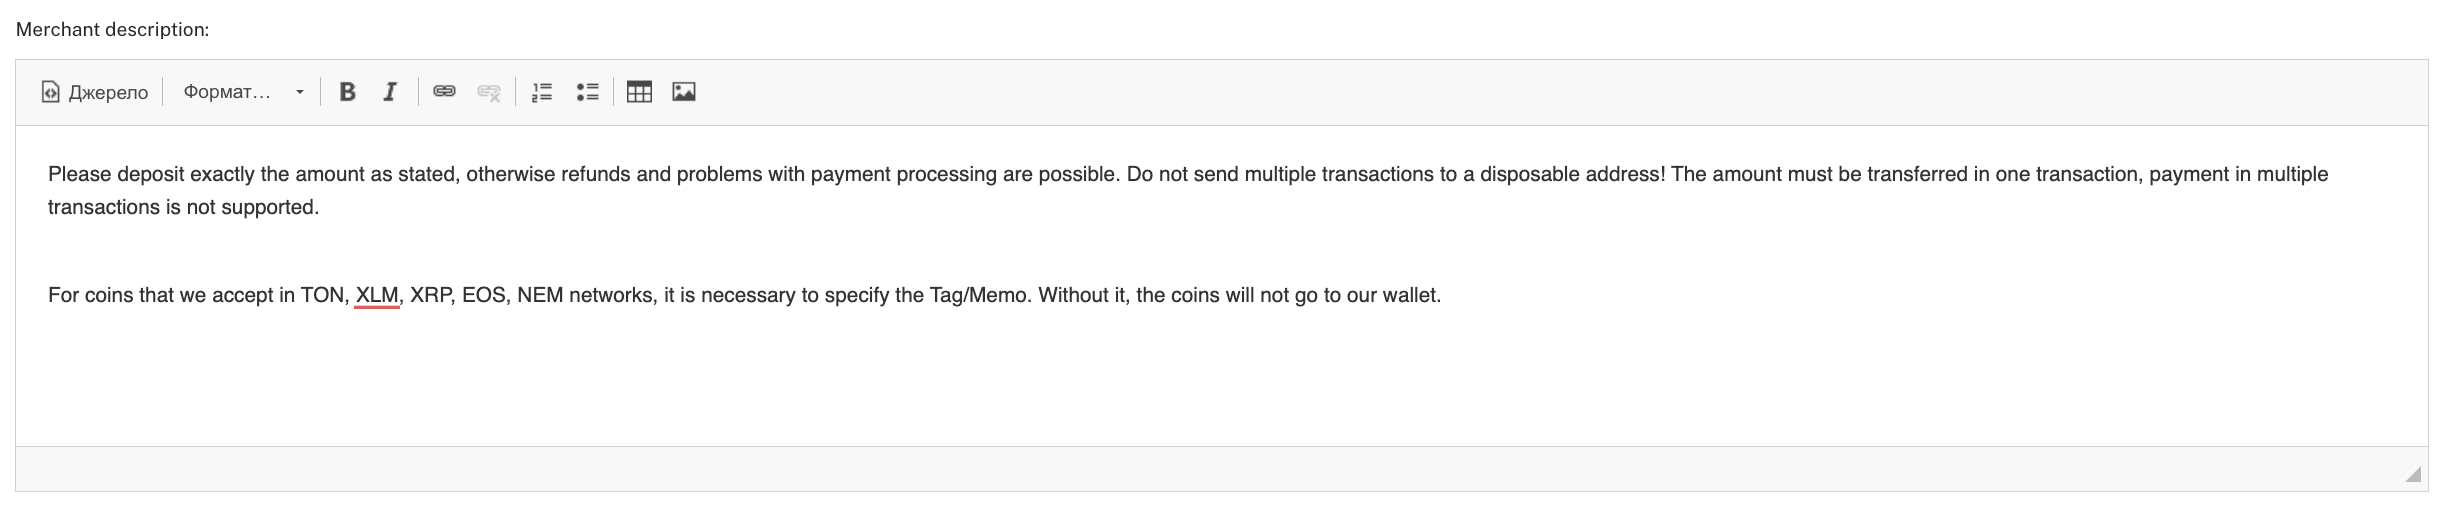Insert a hyperlink with the link icon

pyautogui.click(x=444, y=92)
